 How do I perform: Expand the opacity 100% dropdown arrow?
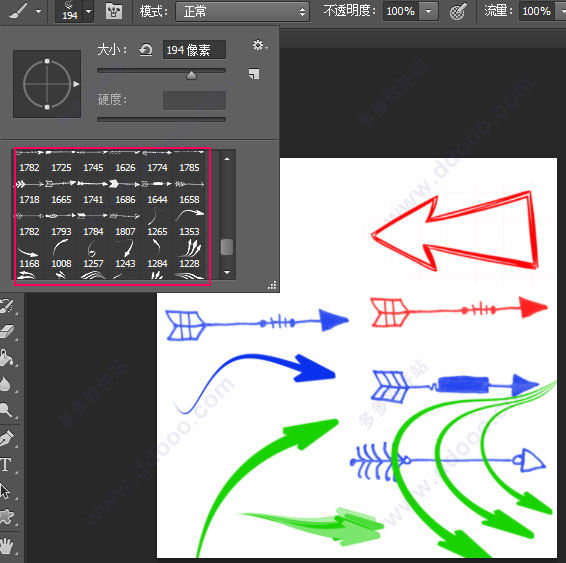pos(428,12)
